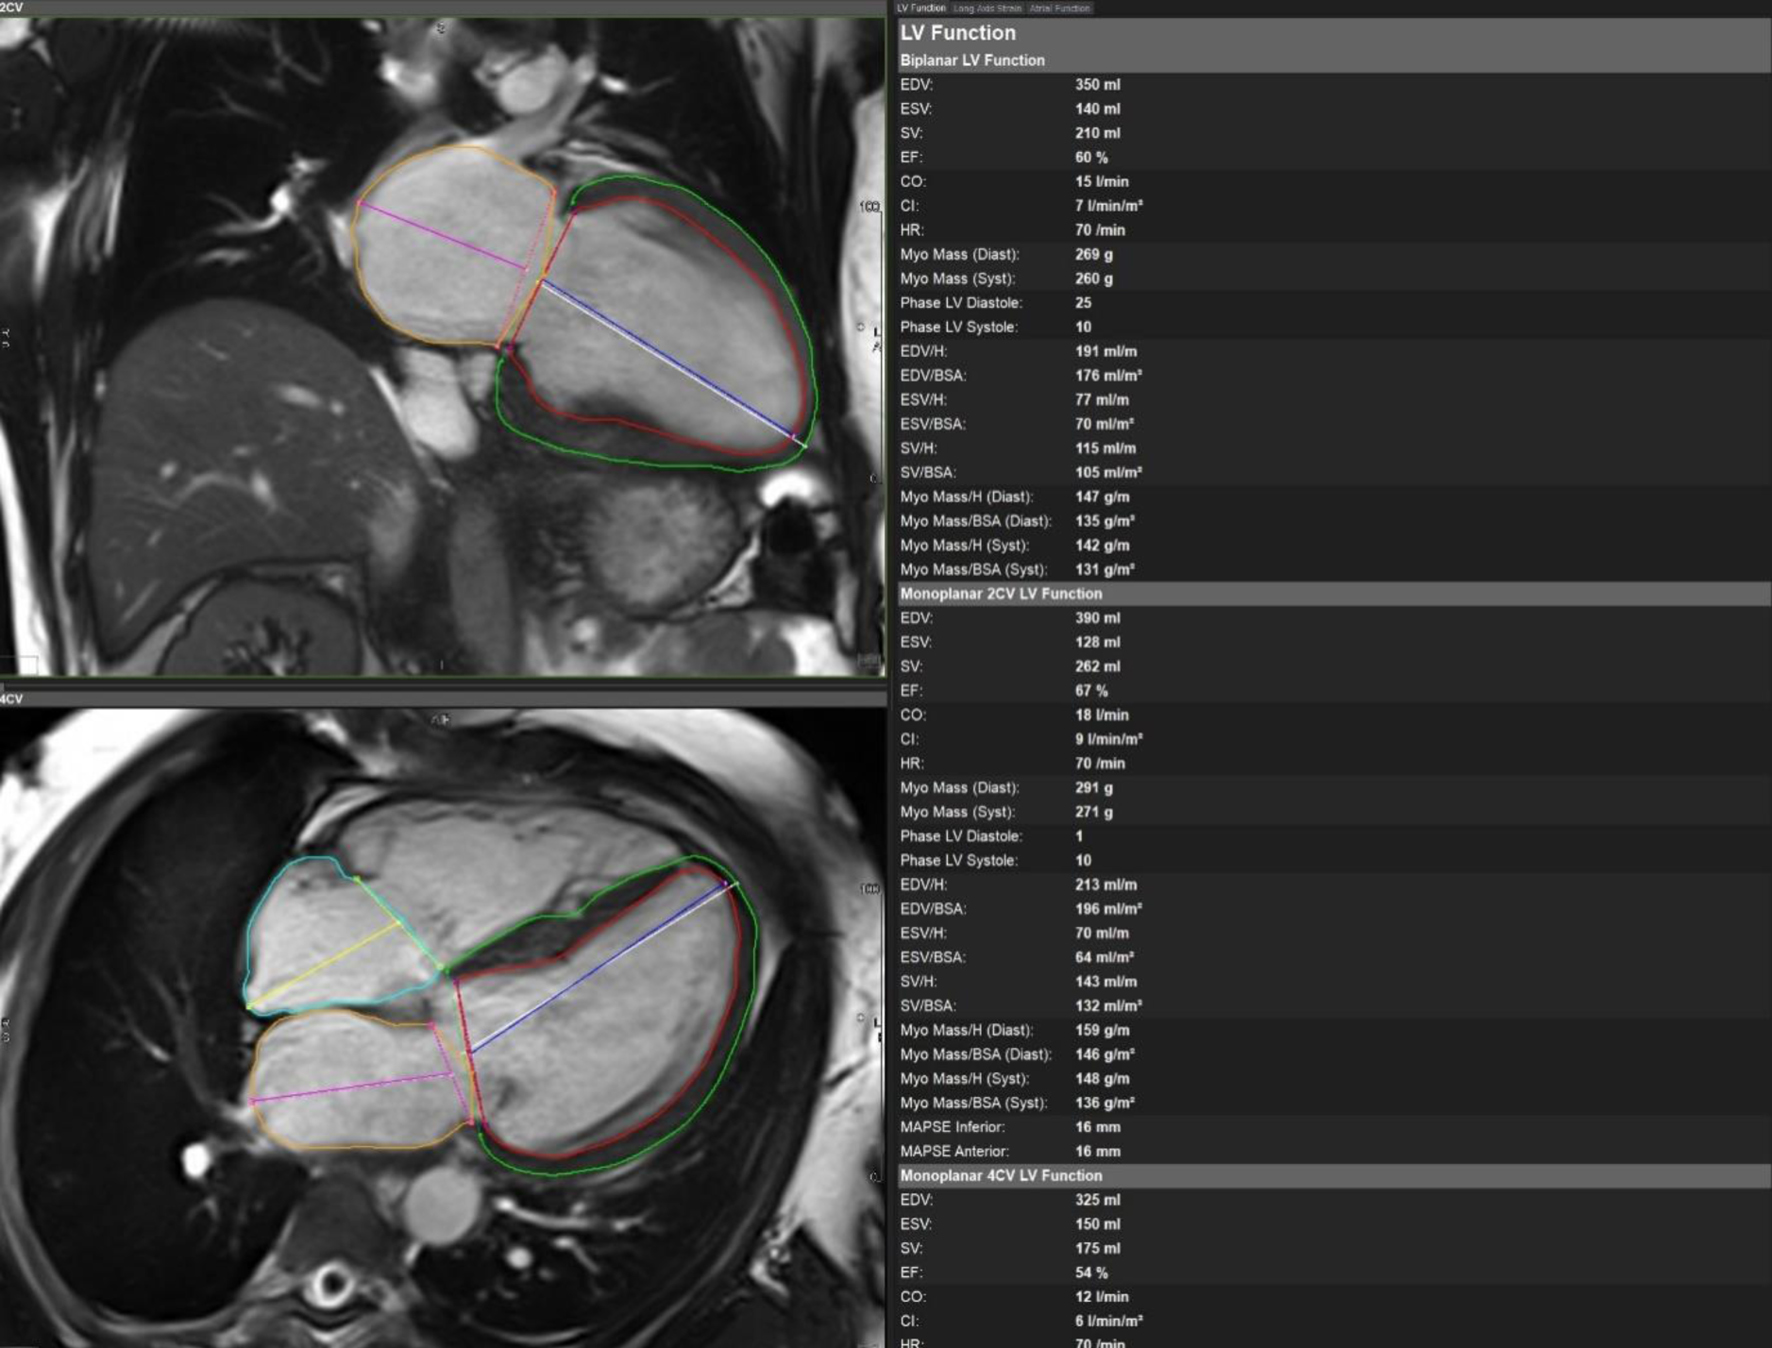
Task: Open the Atrial Function tab
Action: tap(1059, 8)
